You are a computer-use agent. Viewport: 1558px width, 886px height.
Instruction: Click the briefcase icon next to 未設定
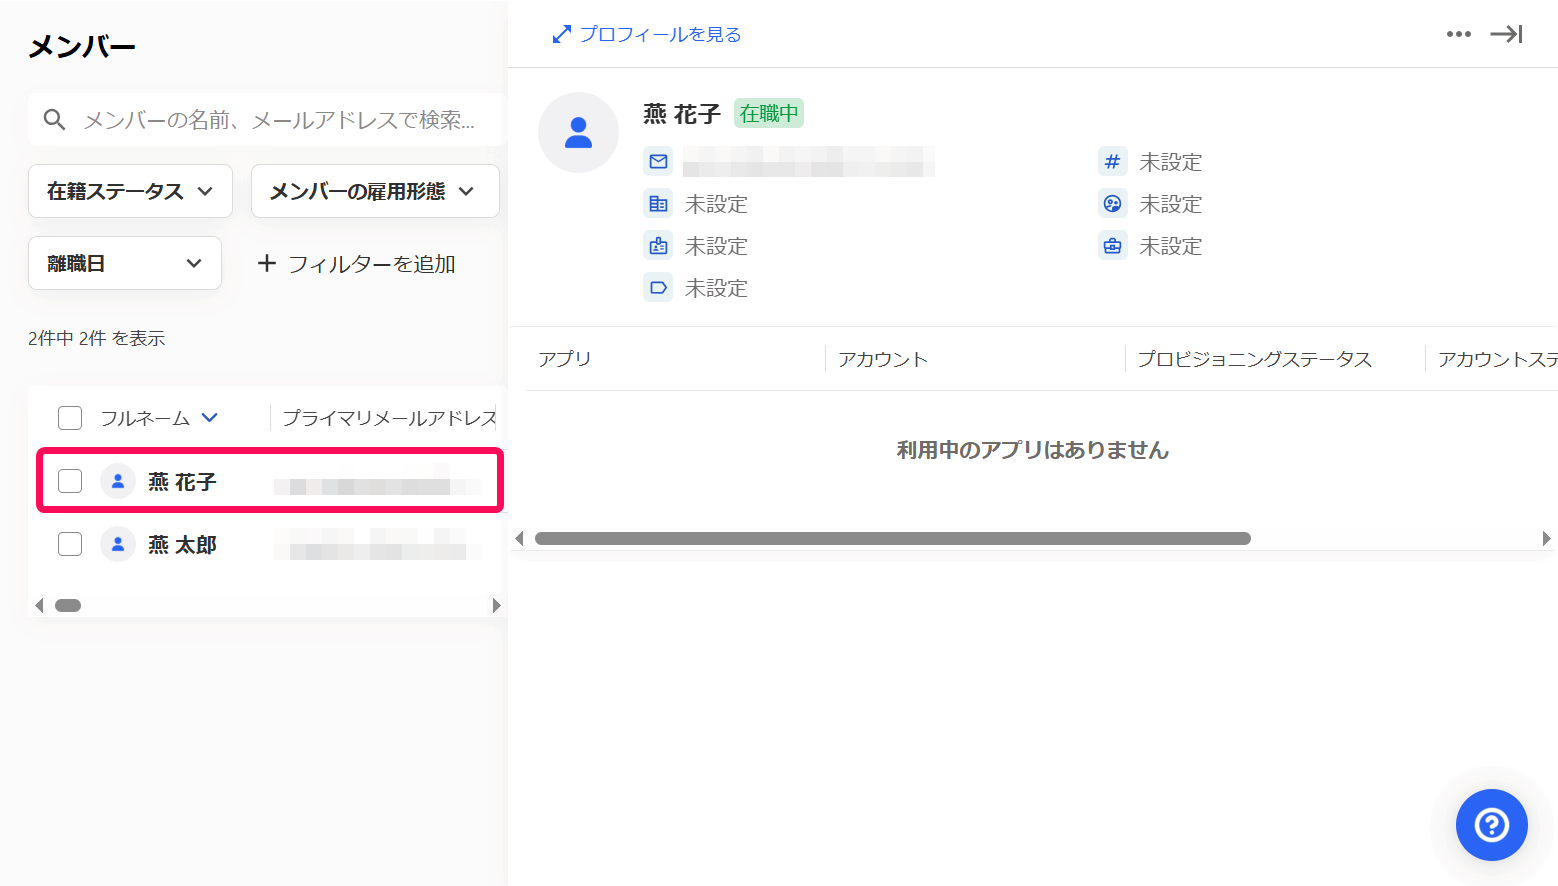coord(1112,246)
